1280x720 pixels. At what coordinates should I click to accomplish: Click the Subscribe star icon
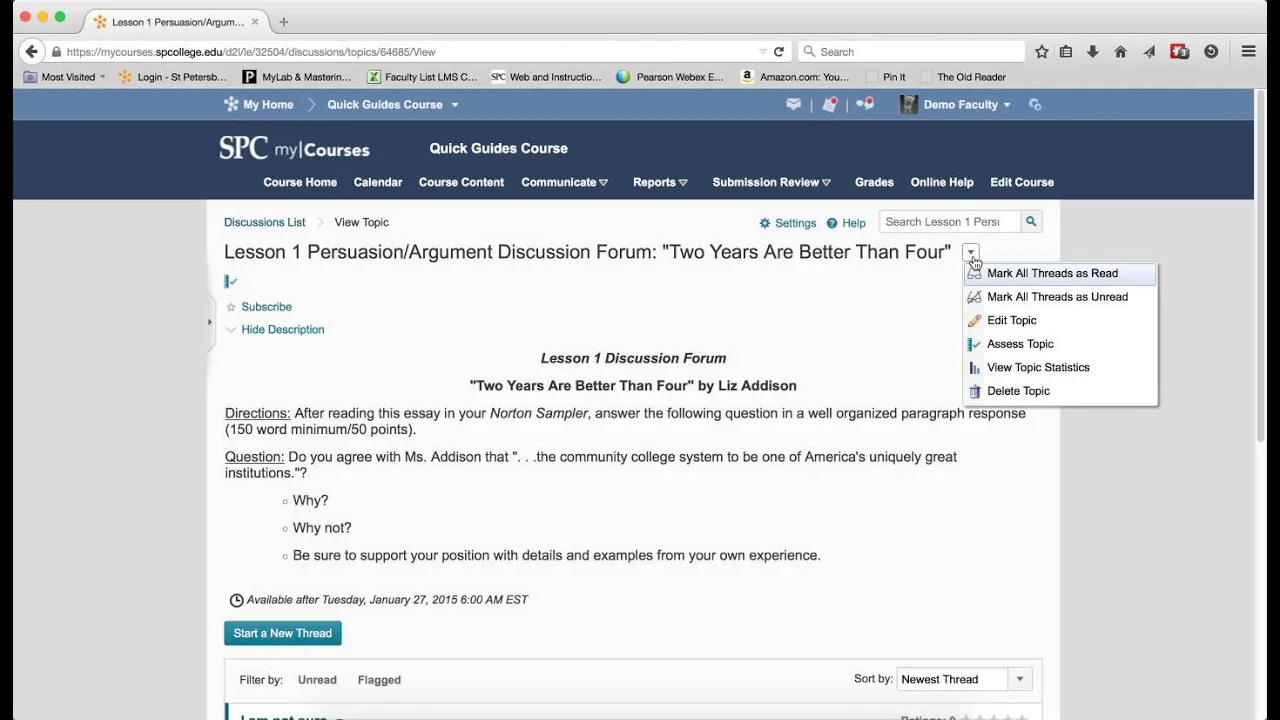[x=231, y=307]
